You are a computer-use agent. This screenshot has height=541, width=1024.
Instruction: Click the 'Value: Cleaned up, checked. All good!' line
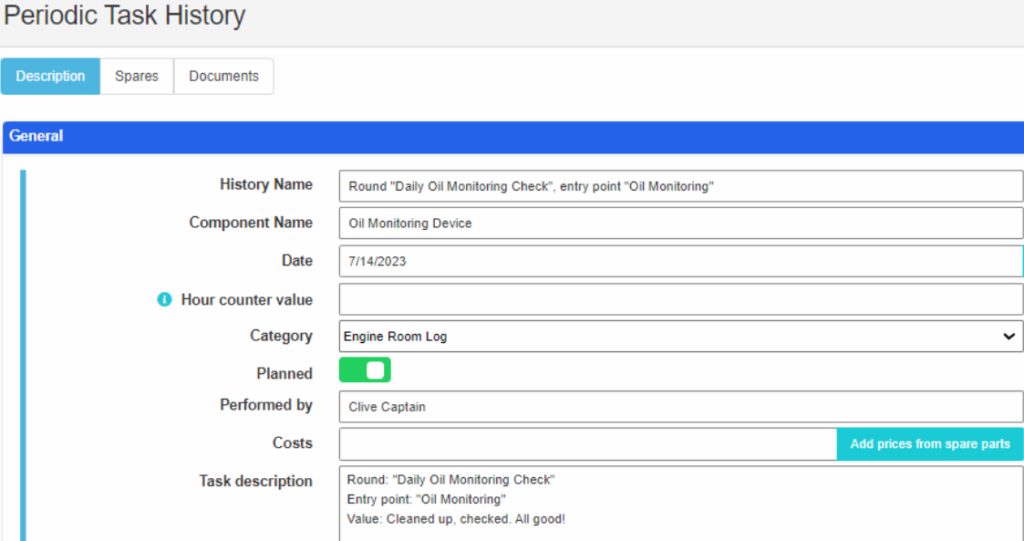[456, 519]
